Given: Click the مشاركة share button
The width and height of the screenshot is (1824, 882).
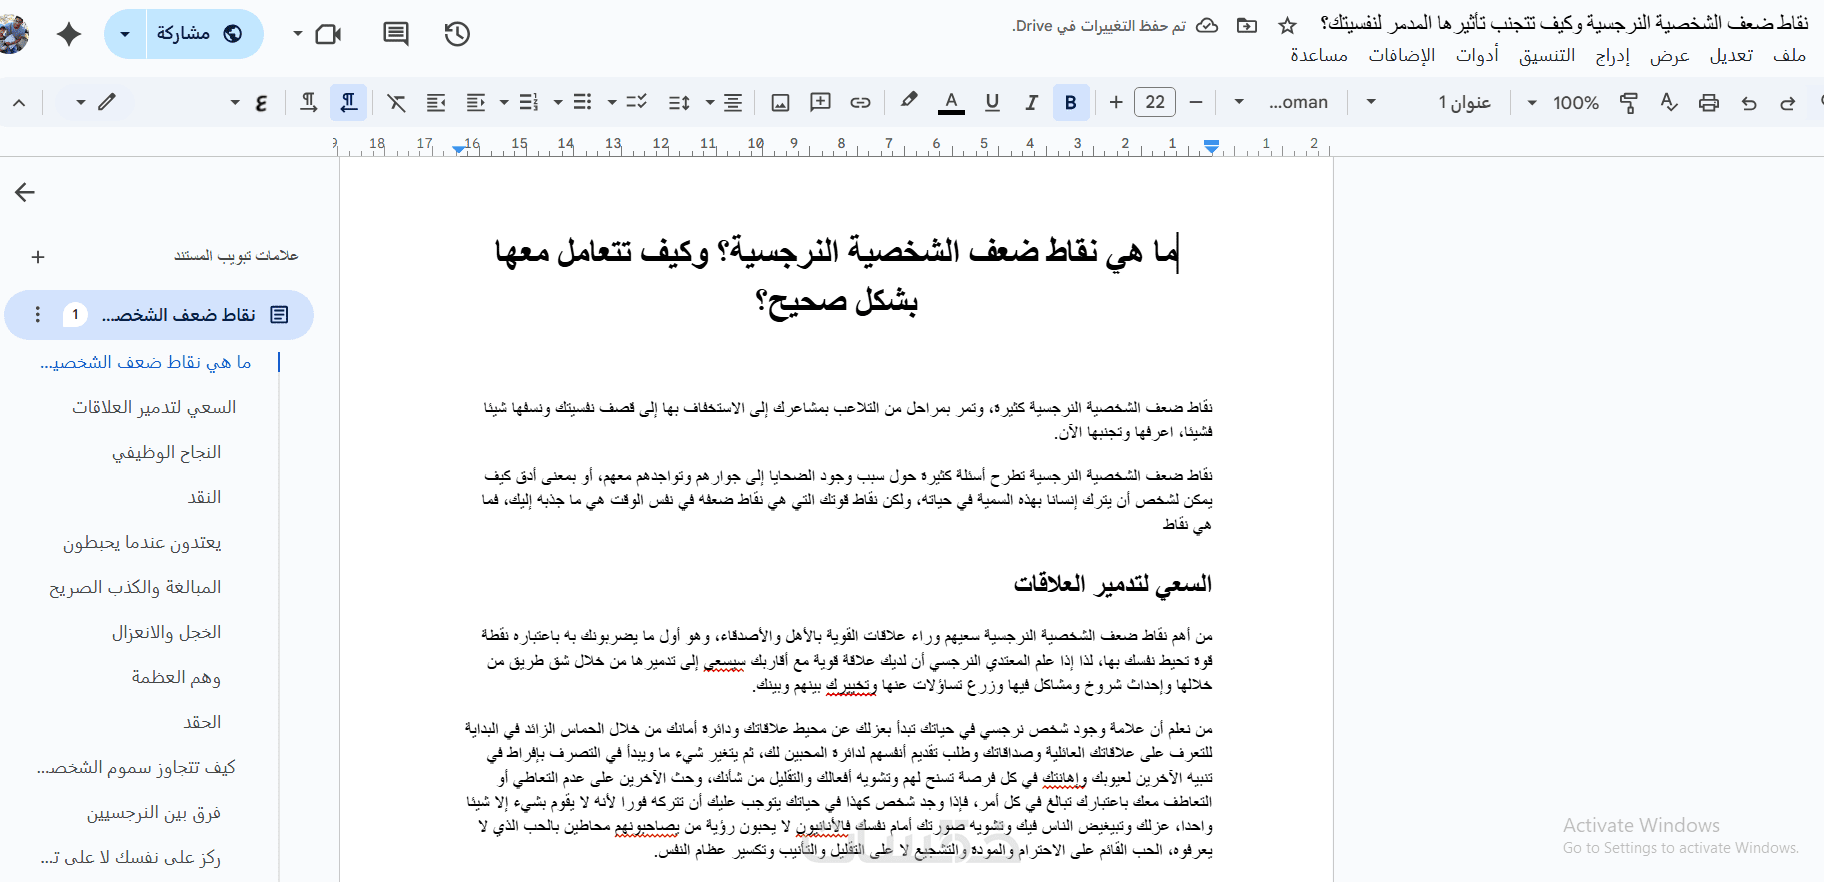Looking at the screenshot, I should (x=205, y=34).
